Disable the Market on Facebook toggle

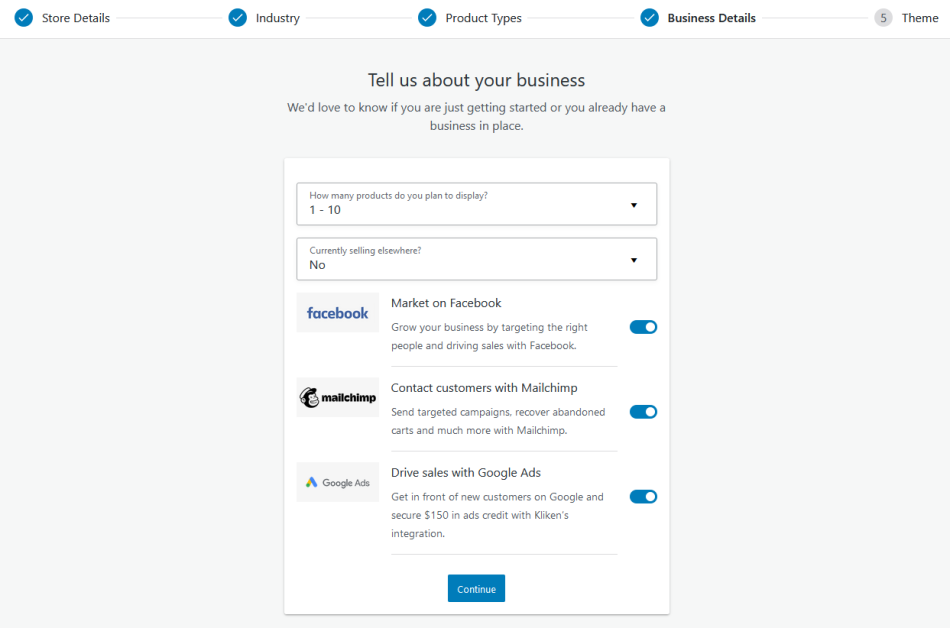[x=643, y=327]
